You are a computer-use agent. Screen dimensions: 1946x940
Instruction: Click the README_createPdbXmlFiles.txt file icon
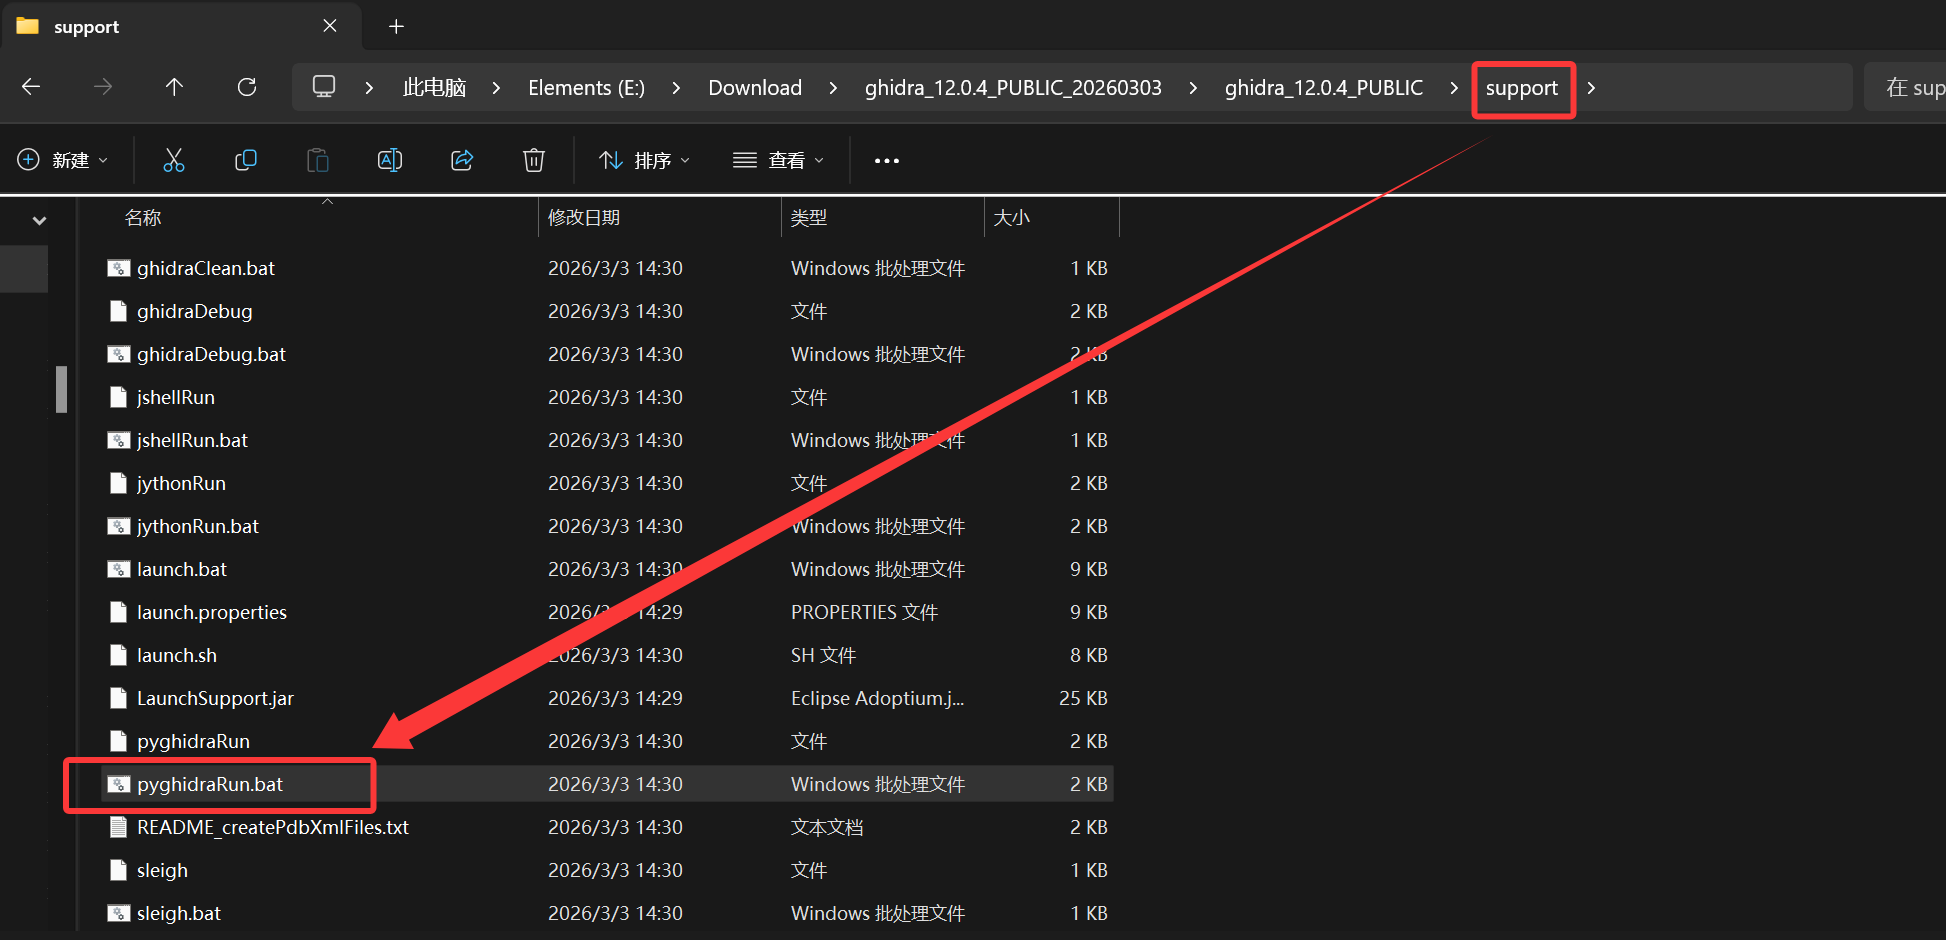pyautogui.click(x=119, y=827)
